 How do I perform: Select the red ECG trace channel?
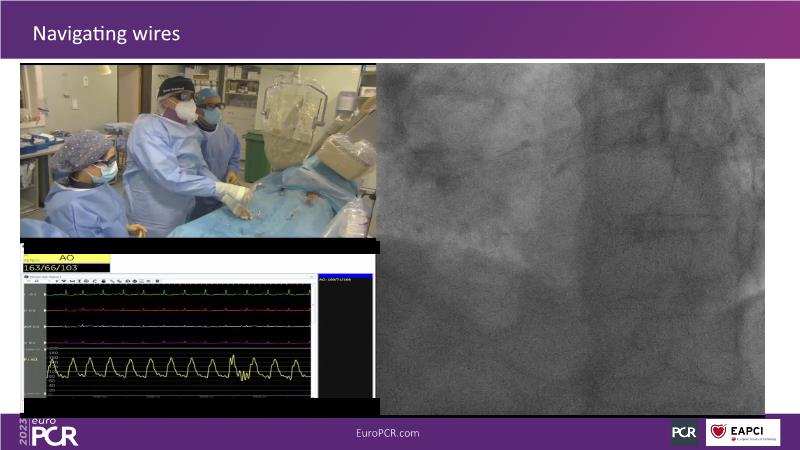point(180,310)
